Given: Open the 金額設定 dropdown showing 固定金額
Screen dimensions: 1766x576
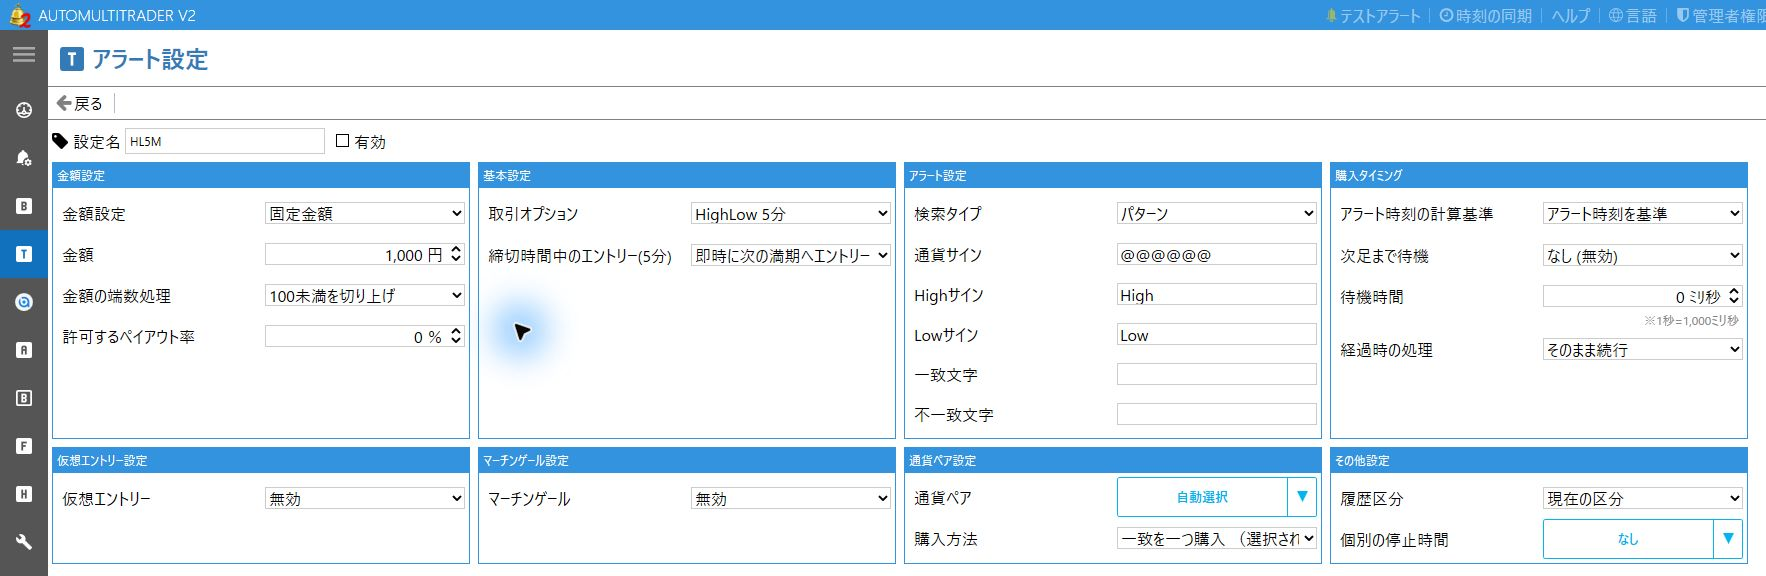Looking at the screenshot, I should point(365,213).
